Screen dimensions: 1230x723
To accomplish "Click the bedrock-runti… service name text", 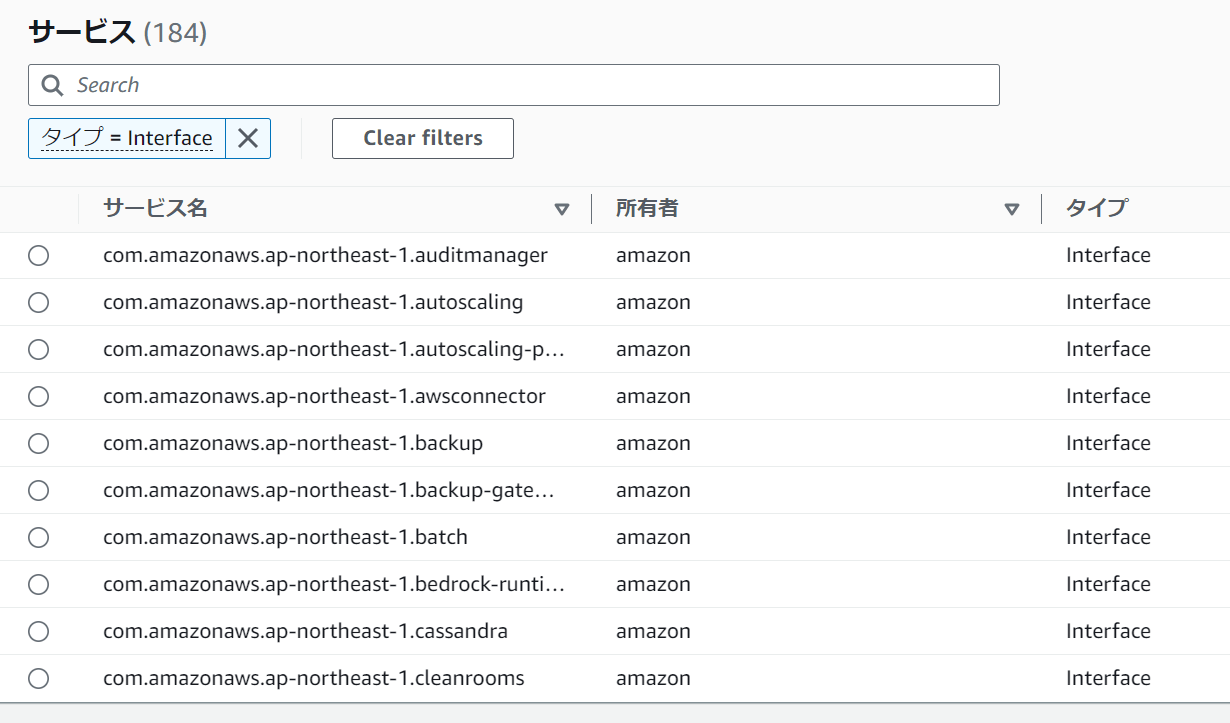I will 334,584.
